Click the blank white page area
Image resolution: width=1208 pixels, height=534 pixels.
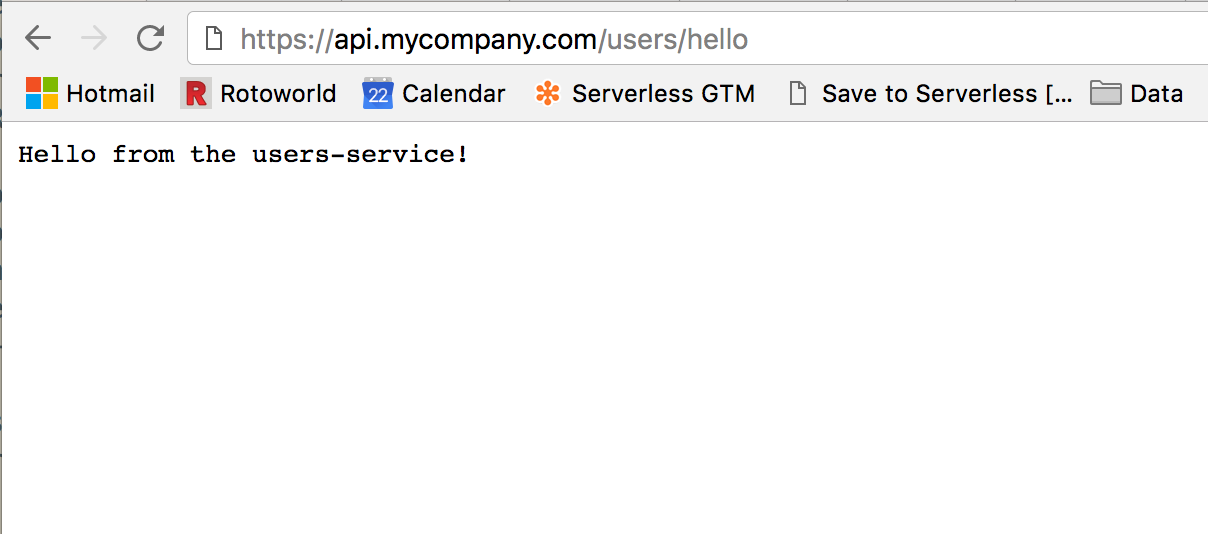click(x=600, y=350)
